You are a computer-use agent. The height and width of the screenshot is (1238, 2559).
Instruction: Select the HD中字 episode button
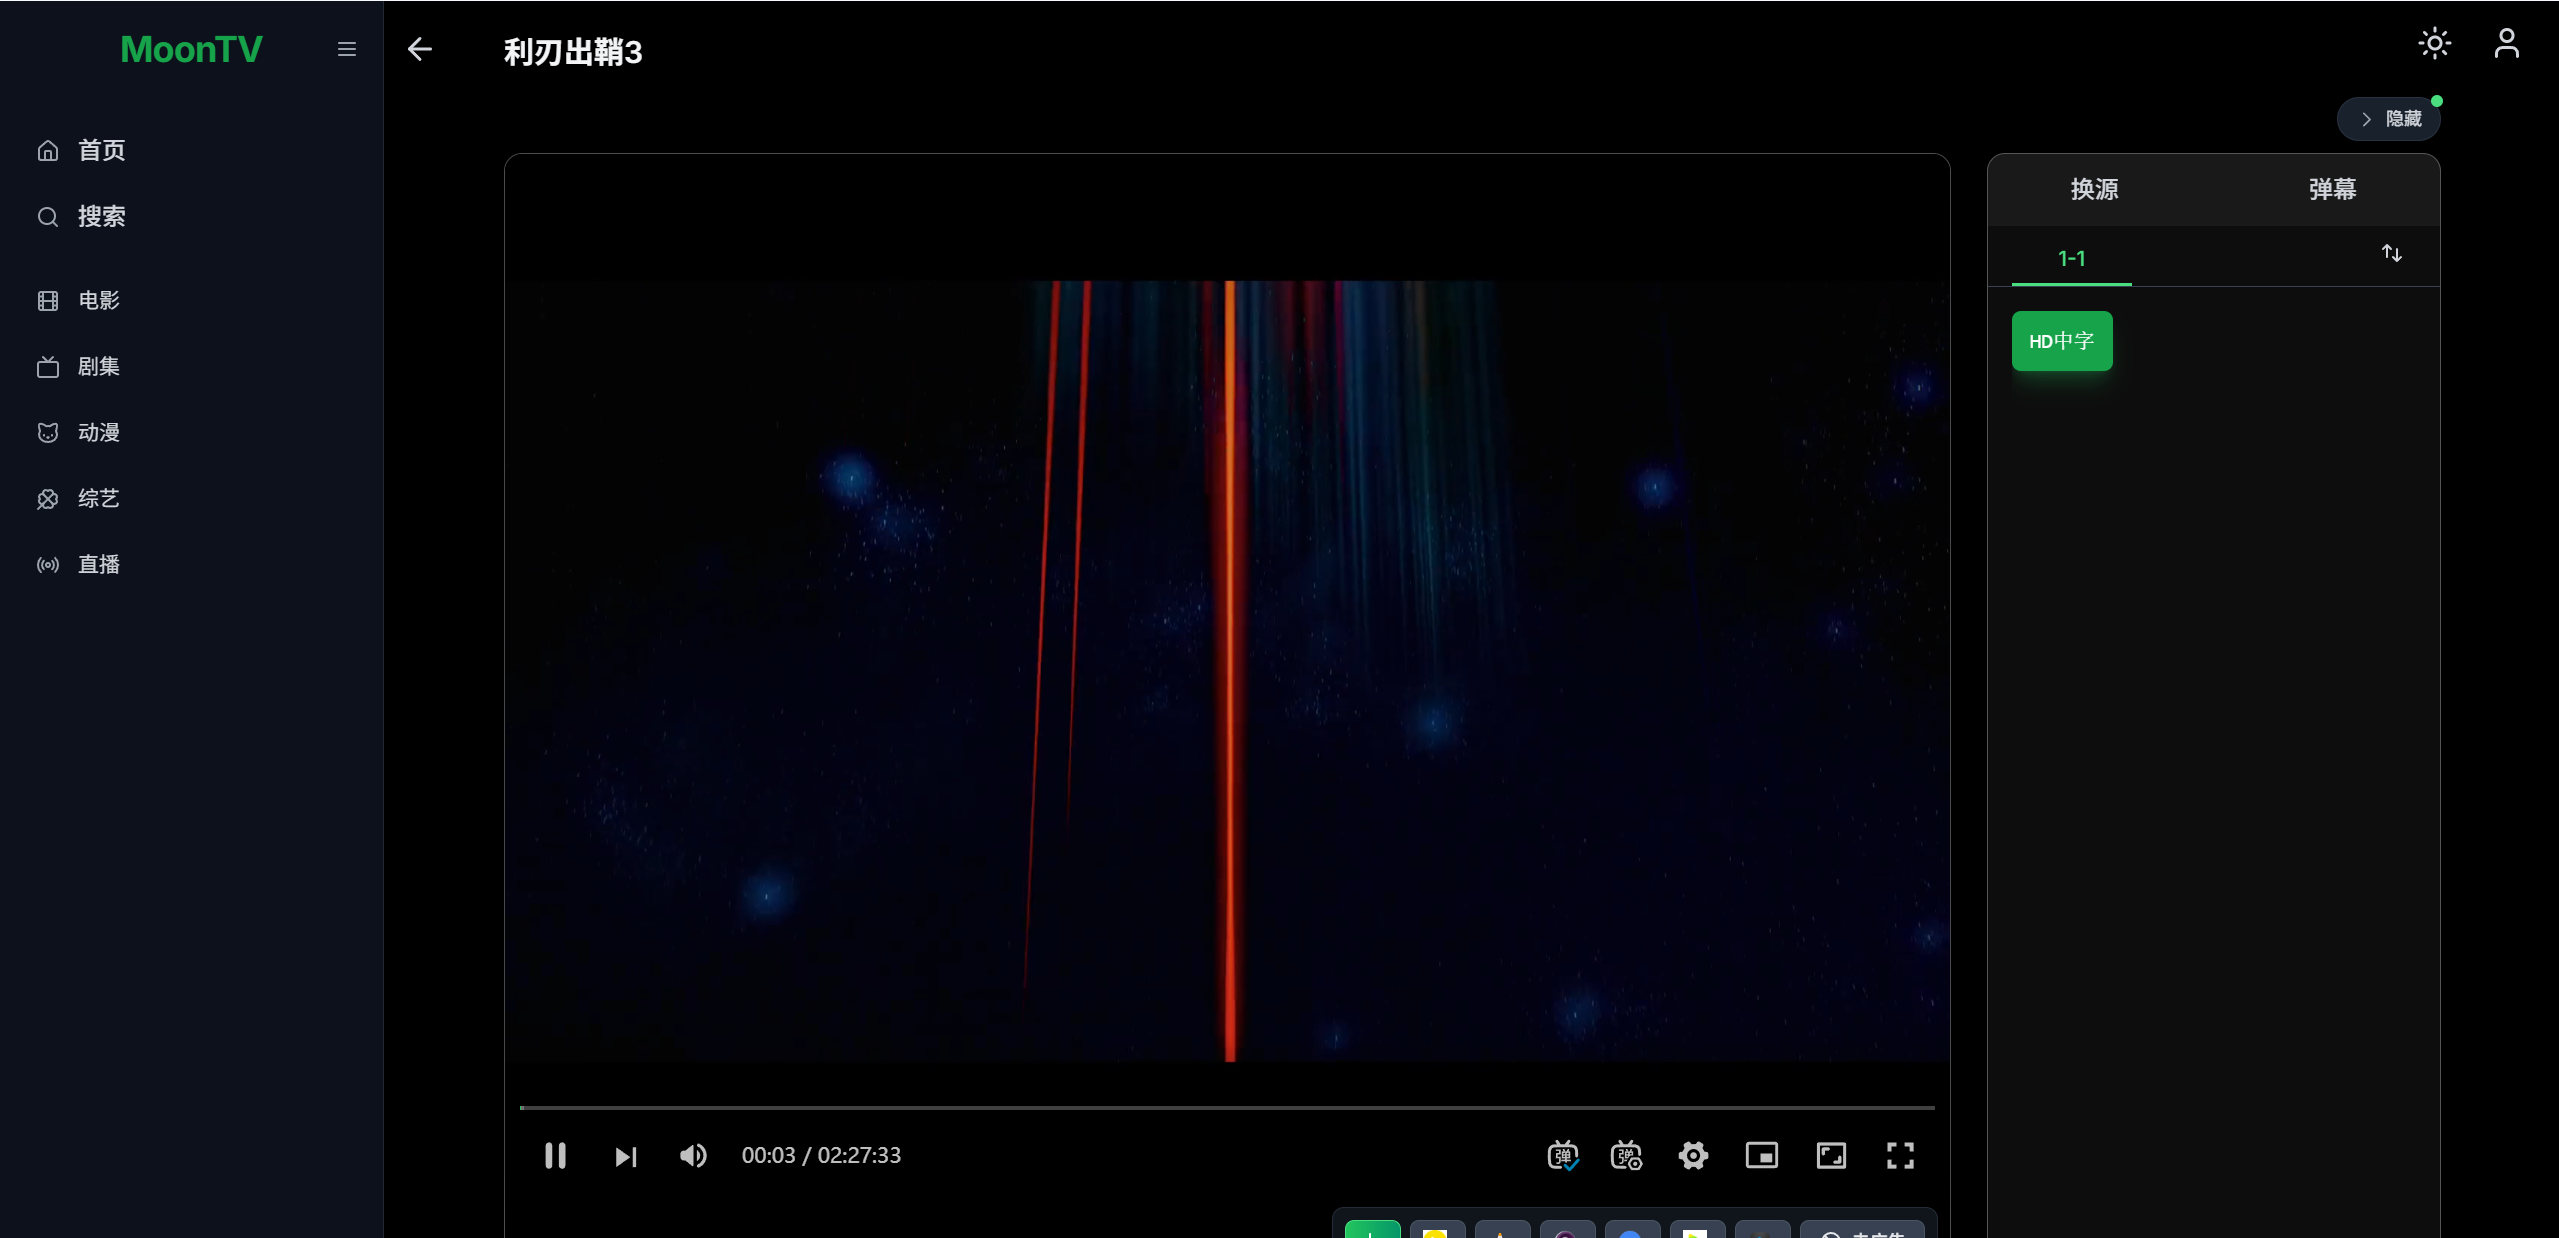click(x=2061, y=341)
